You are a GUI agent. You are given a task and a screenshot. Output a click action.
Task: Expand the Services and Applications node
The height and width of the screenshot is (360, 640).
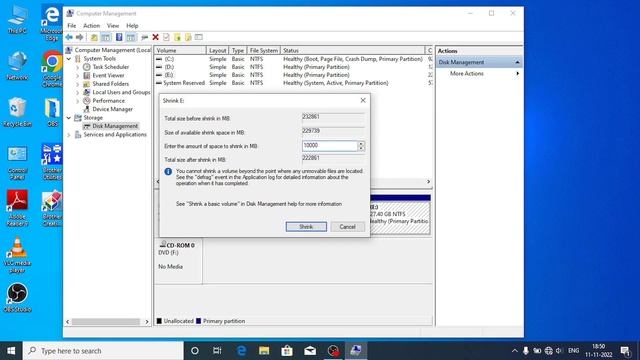click(69, 135)
